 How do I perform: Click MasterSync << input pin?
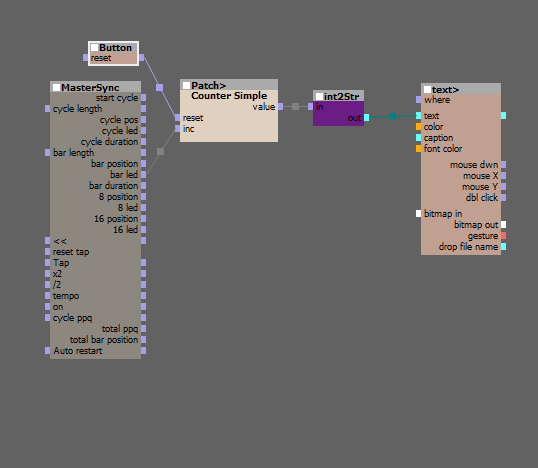pyautogui.click(x=47, y=241)
